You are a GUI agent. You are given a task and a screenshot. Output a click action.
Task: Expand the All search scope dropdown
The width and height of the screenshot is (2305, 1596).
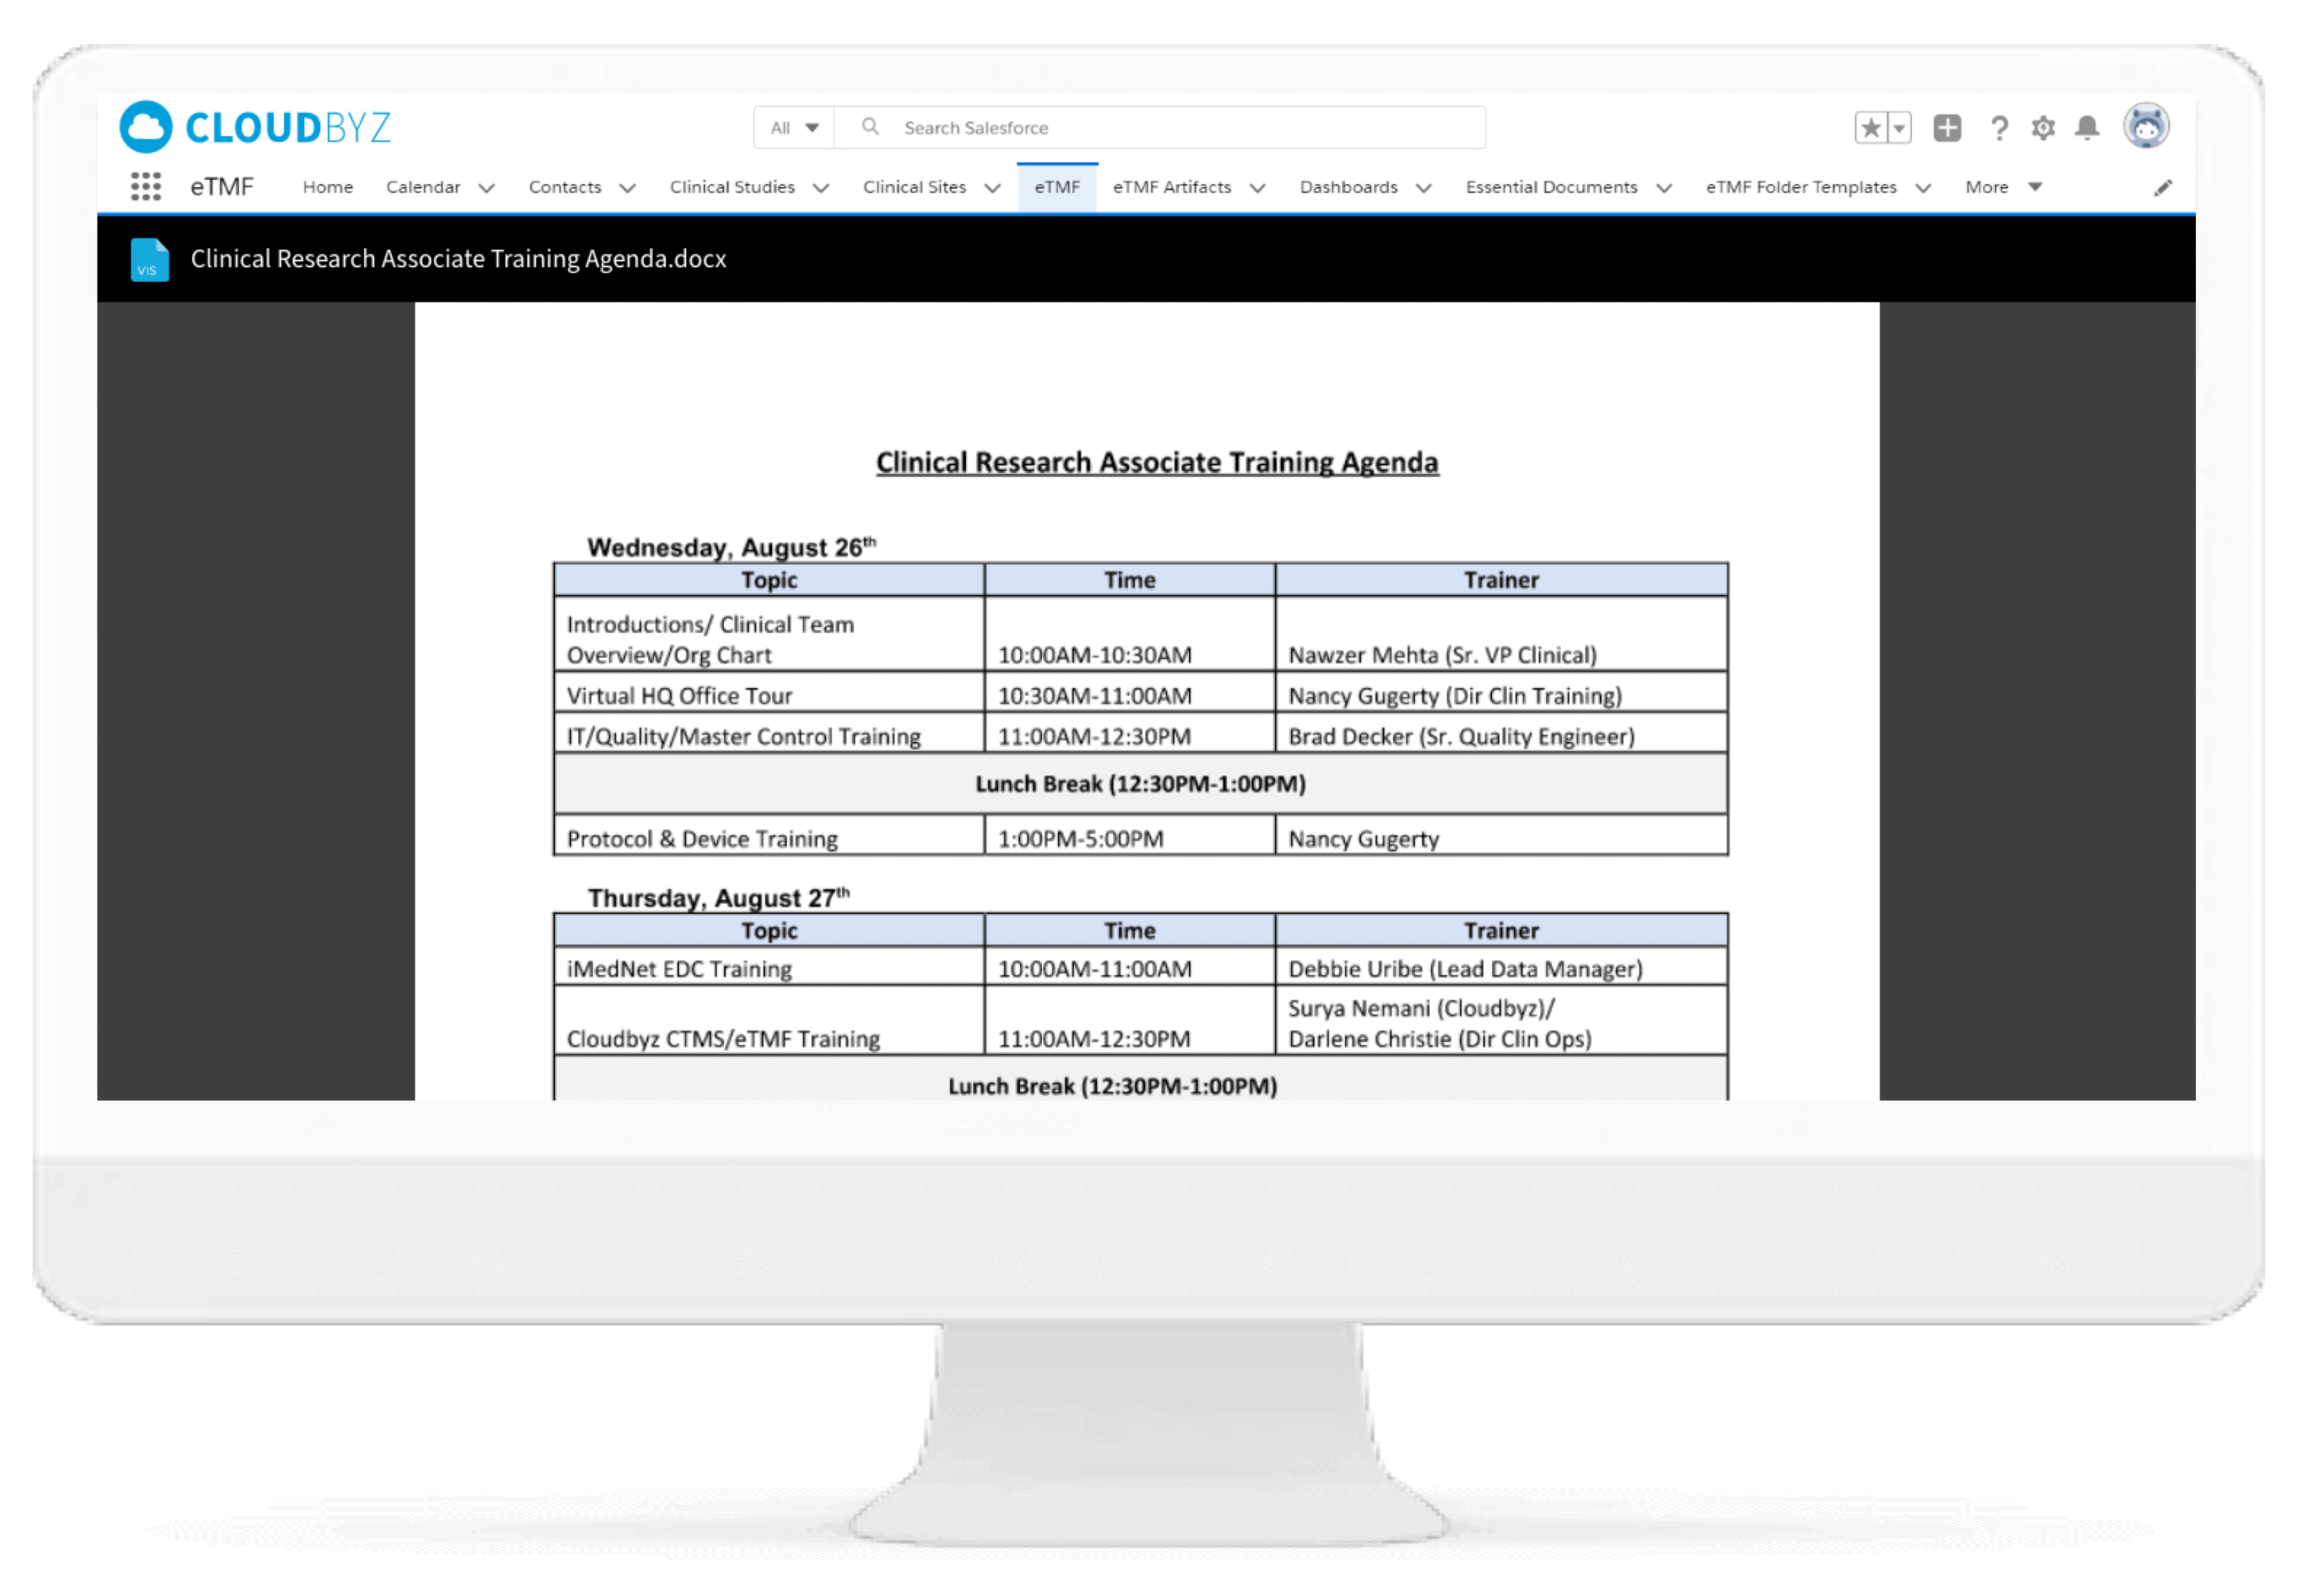pos(794,128)
